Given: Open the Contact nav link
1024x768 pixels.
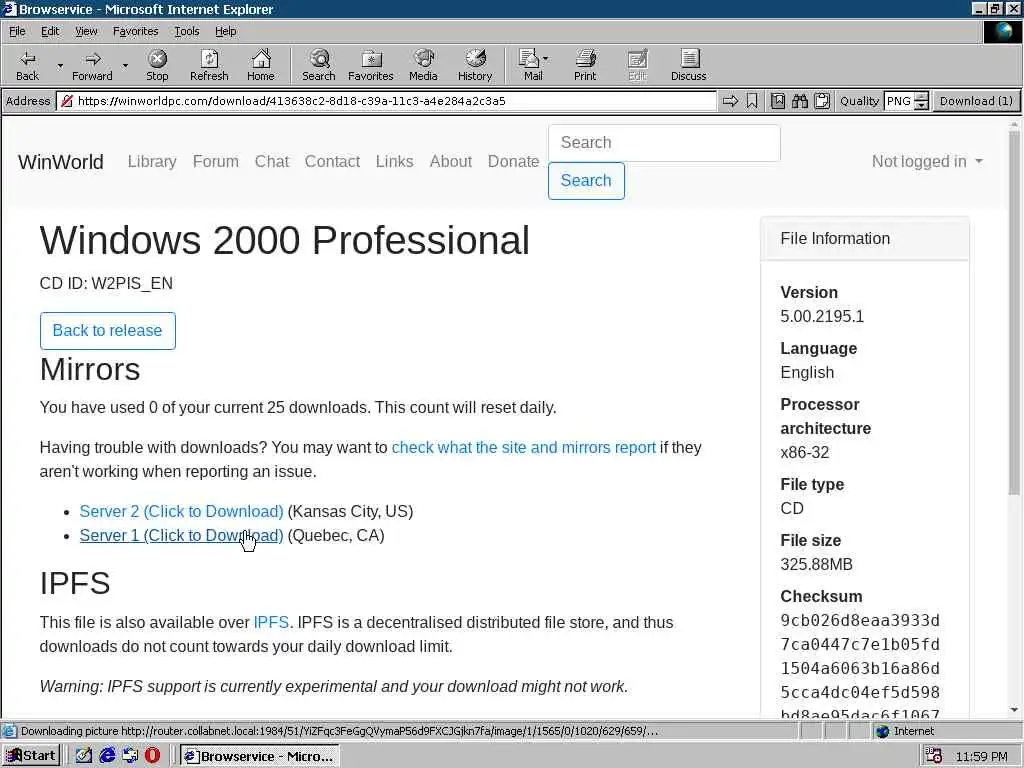Looking at the screenshot, I should click(332, 161).
